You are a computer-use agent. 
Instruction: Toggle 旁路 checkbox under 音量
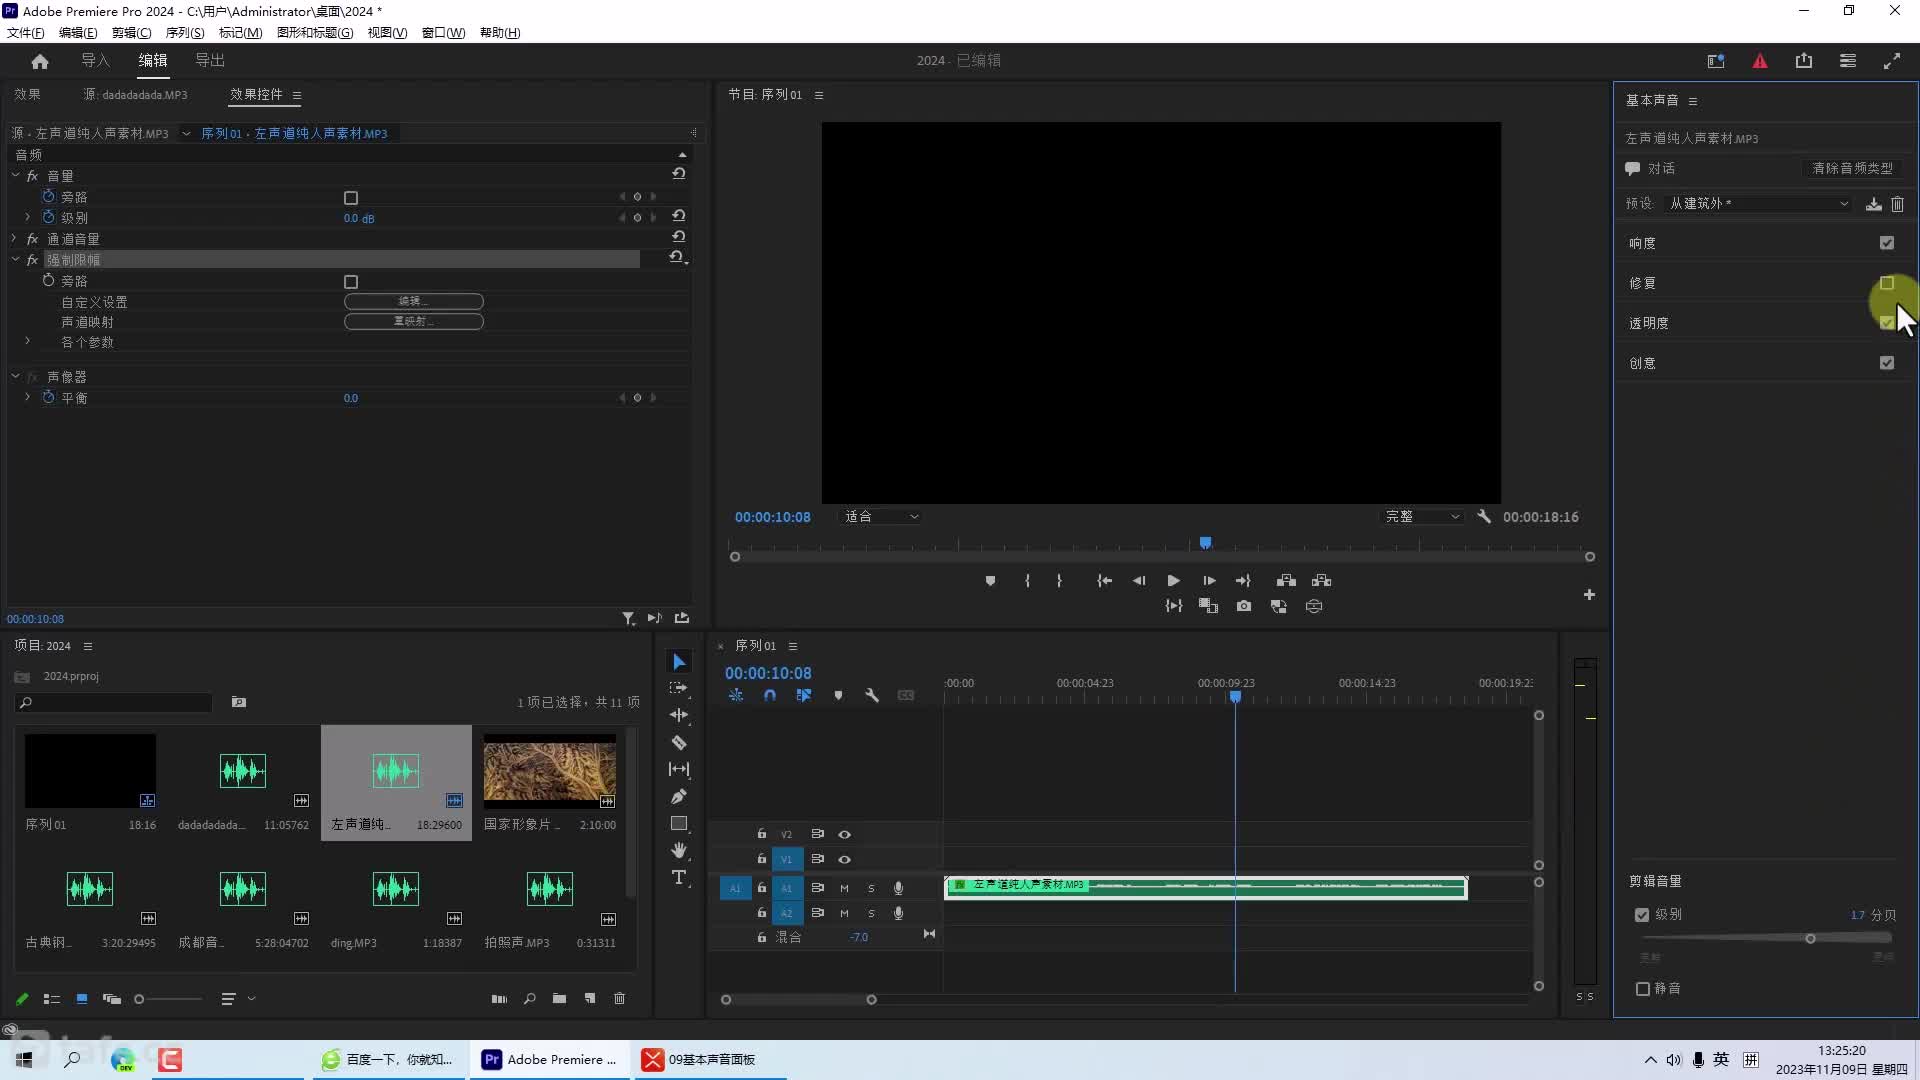coord(351,198)
